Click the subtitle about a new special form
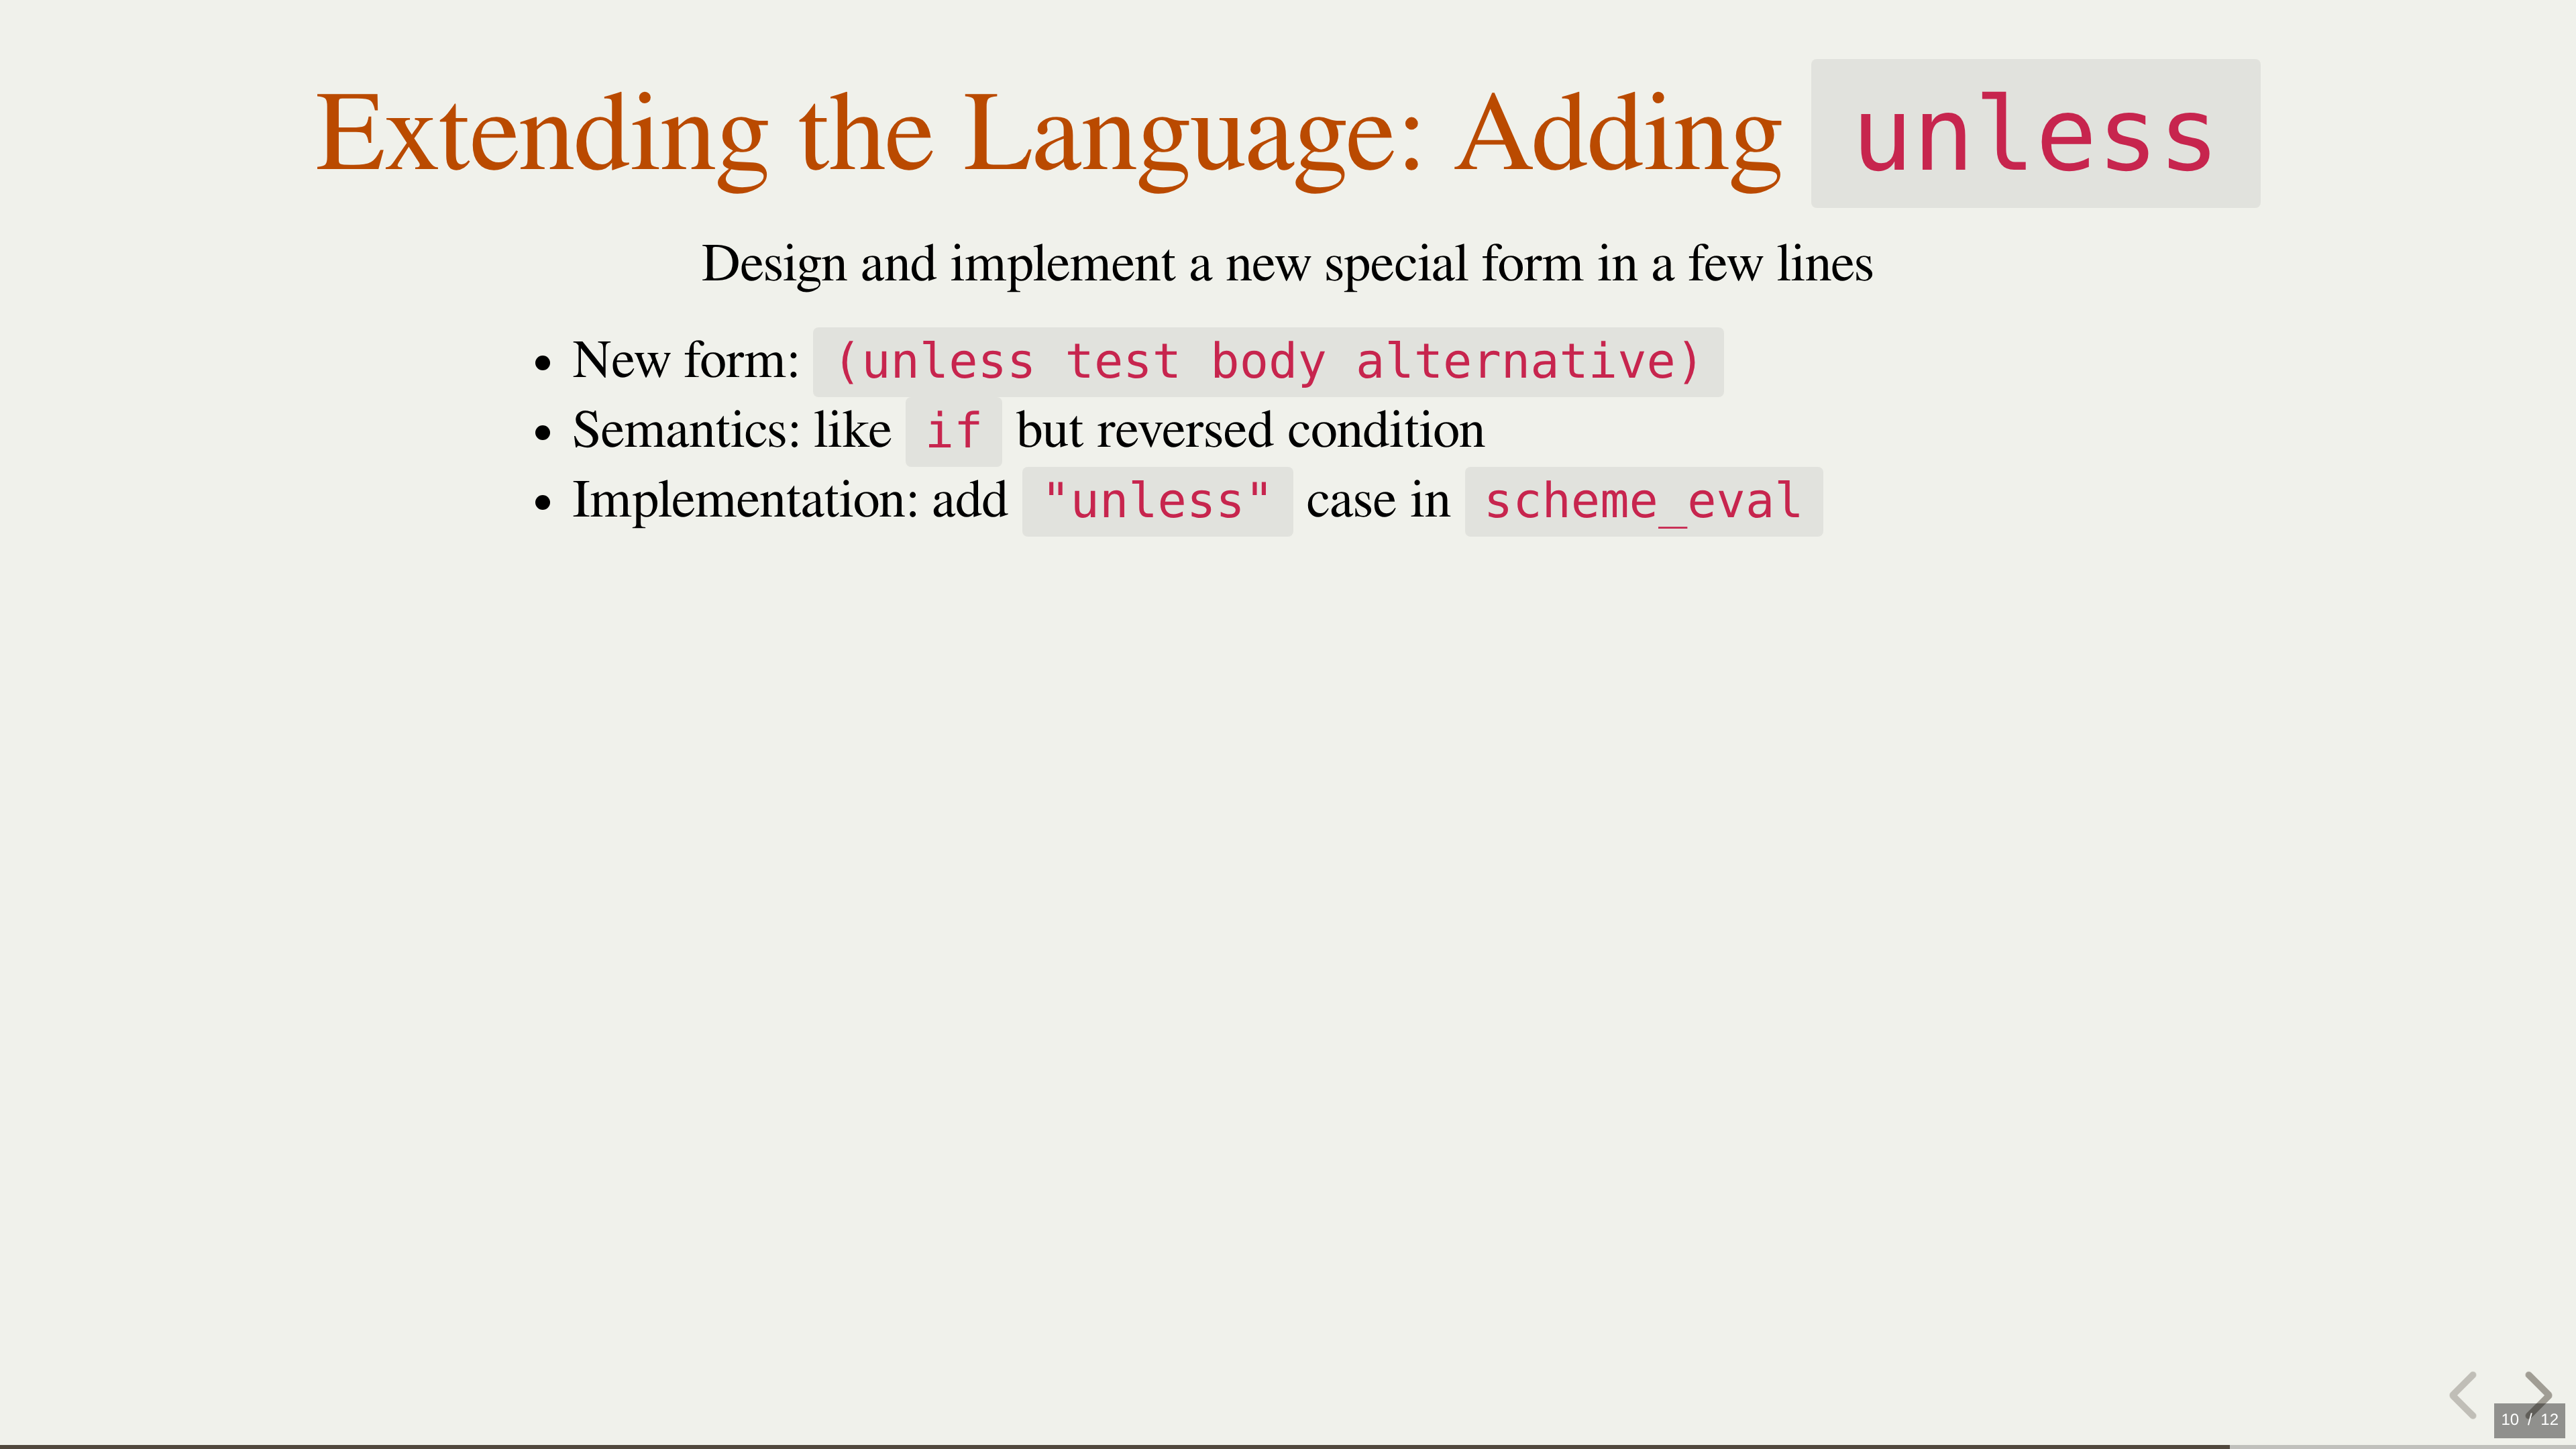 click(1287, 264)
